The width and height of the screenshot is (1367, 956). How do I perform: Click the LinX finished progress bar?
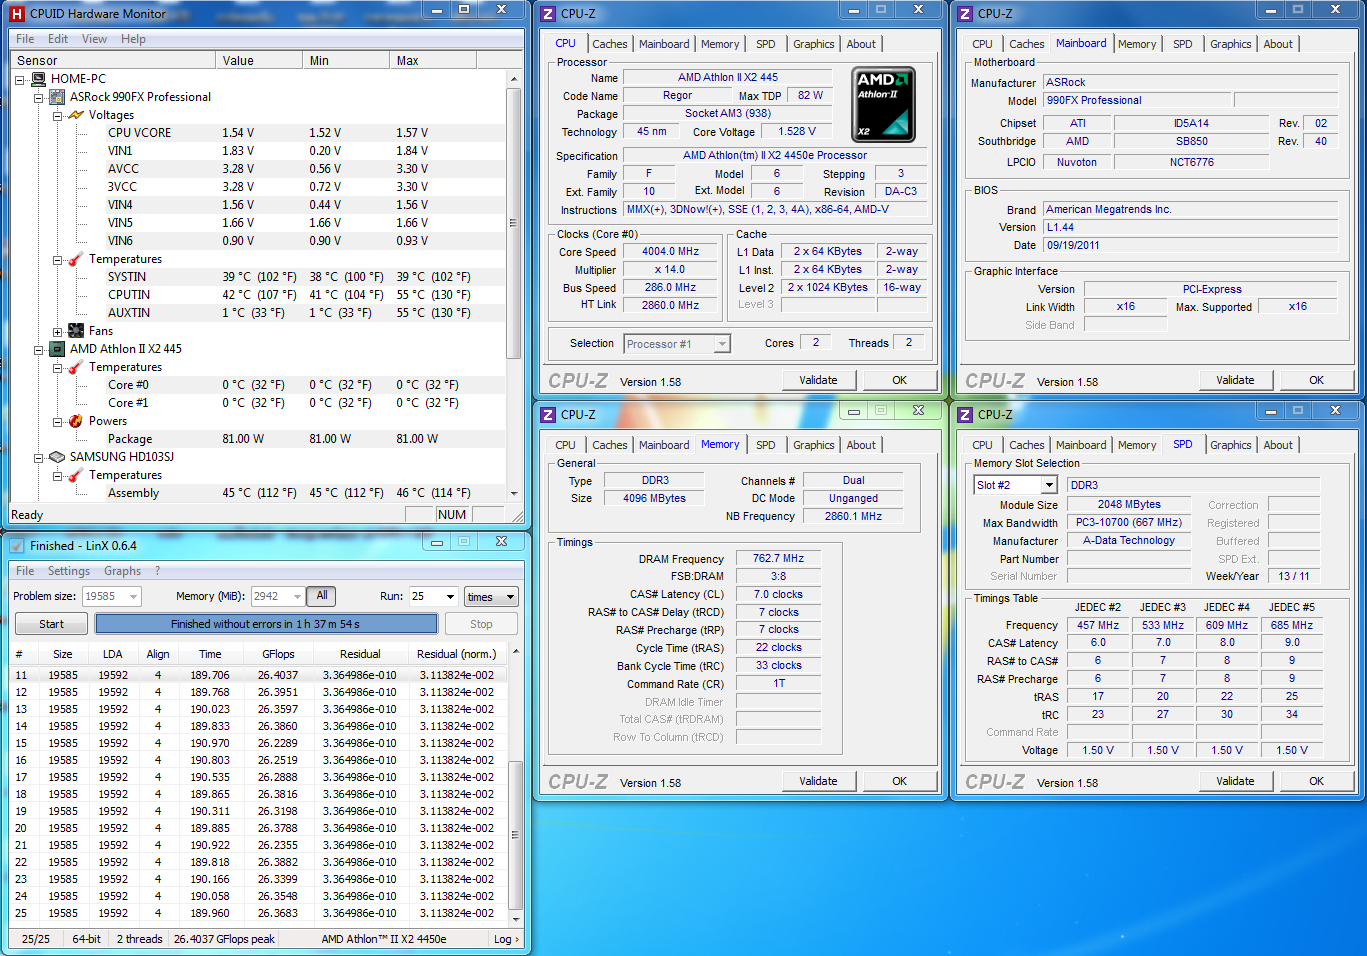pyautogui.click(x=266, y=624)
